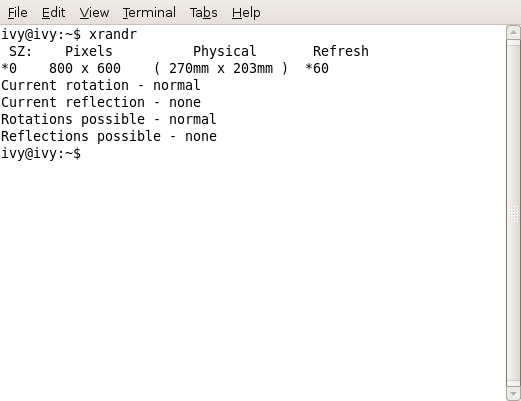This screenshot has height=401, width=521.
Task: Click the last empty ivy@ivy prompt
Action: pyautogui.click(x=41, y=153)
